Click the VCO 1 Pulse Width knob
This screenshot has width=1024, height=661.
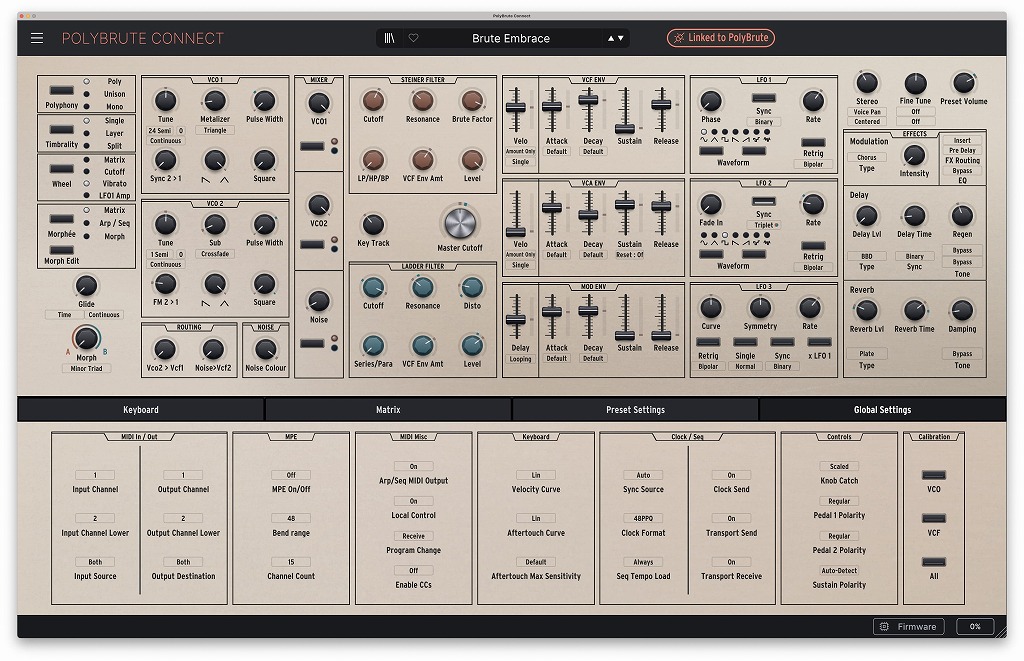click(x=264, y=101)
